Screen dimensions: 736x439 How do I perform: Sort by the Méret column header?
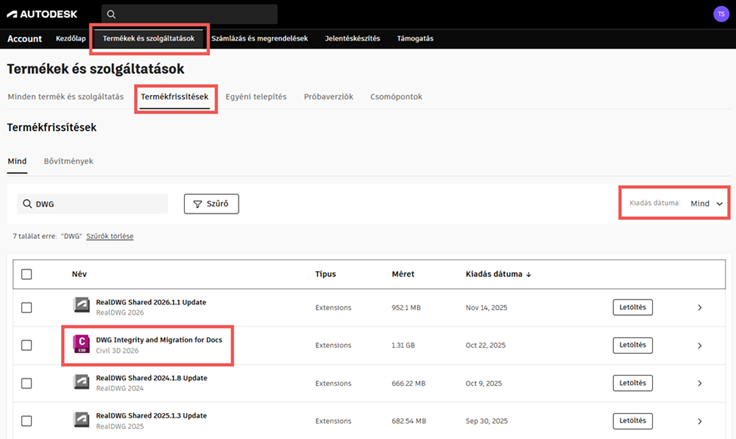(403, 274)
